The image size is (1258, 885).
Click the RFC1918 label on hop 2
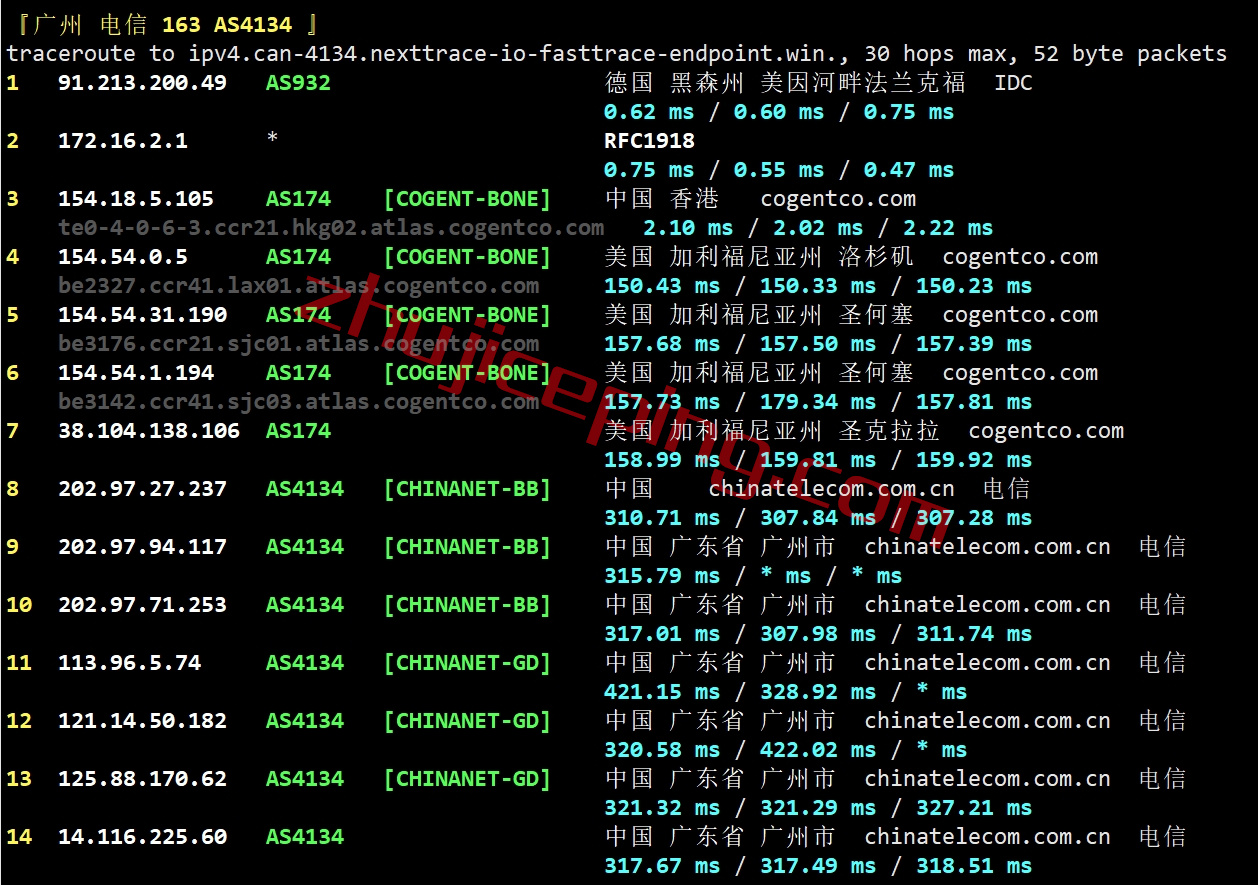[649, 141]
